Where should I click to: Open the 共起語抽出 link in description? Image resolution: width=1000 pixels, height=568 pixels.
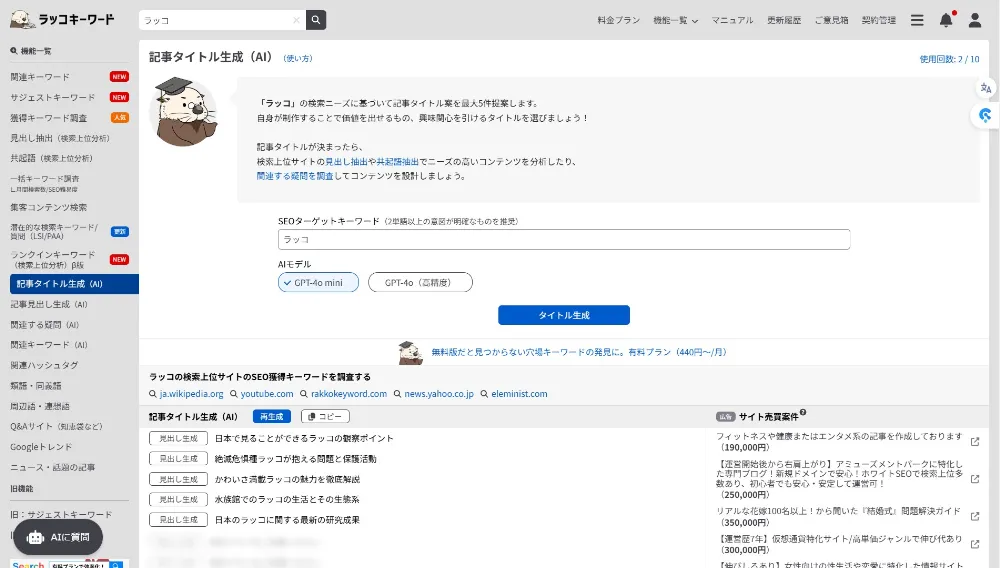click(x=397, y=162)
